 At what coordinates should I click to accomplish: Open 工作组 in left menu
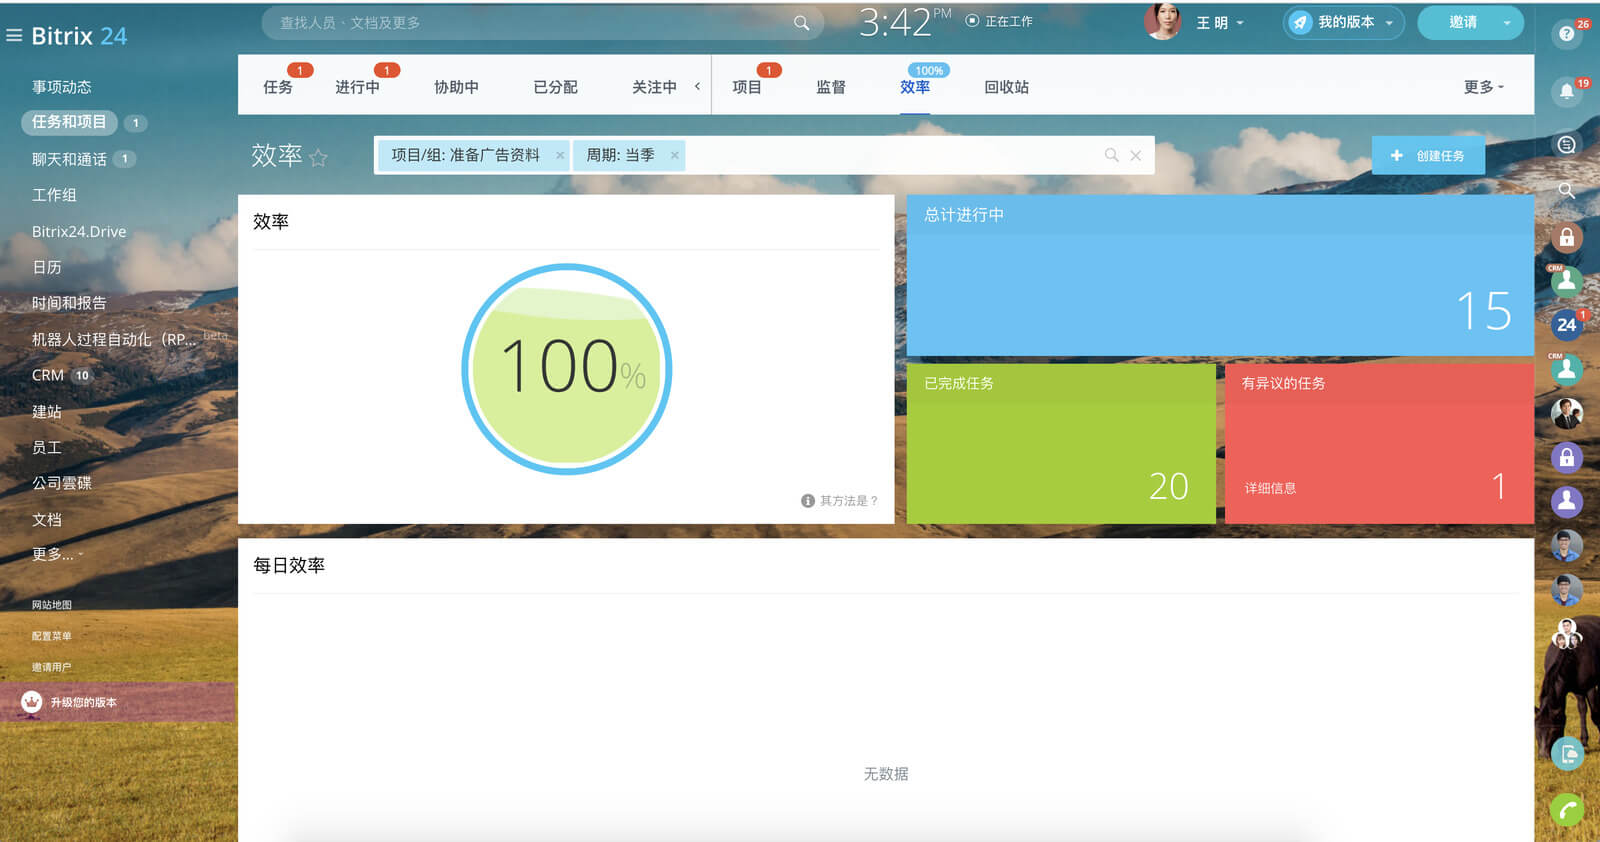(x=54, y=195)
